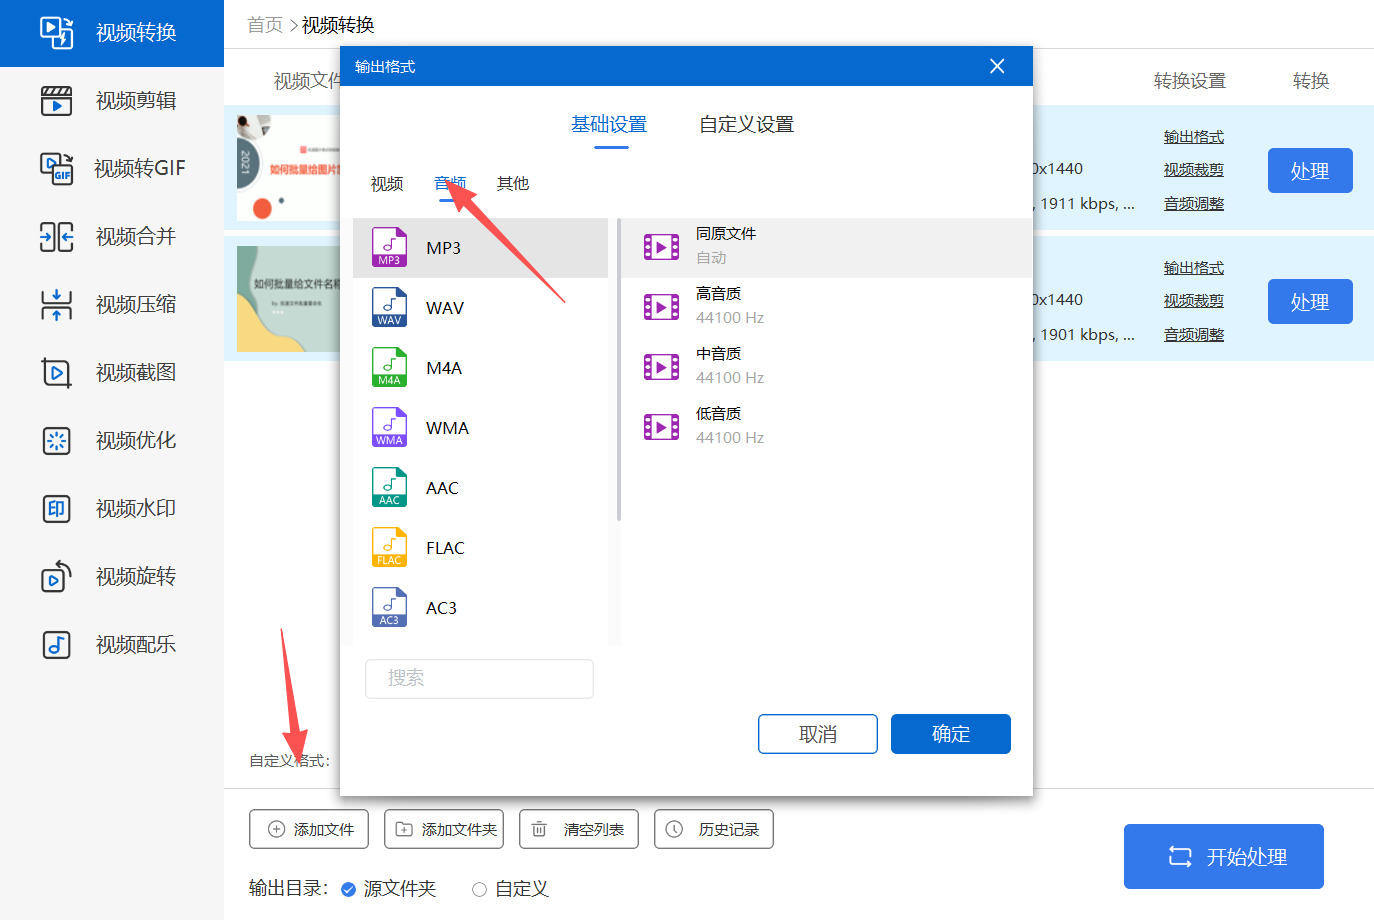Open the 视频优化 sidebar item
This screenshot has width=1374, height=920.
[112, 440]
